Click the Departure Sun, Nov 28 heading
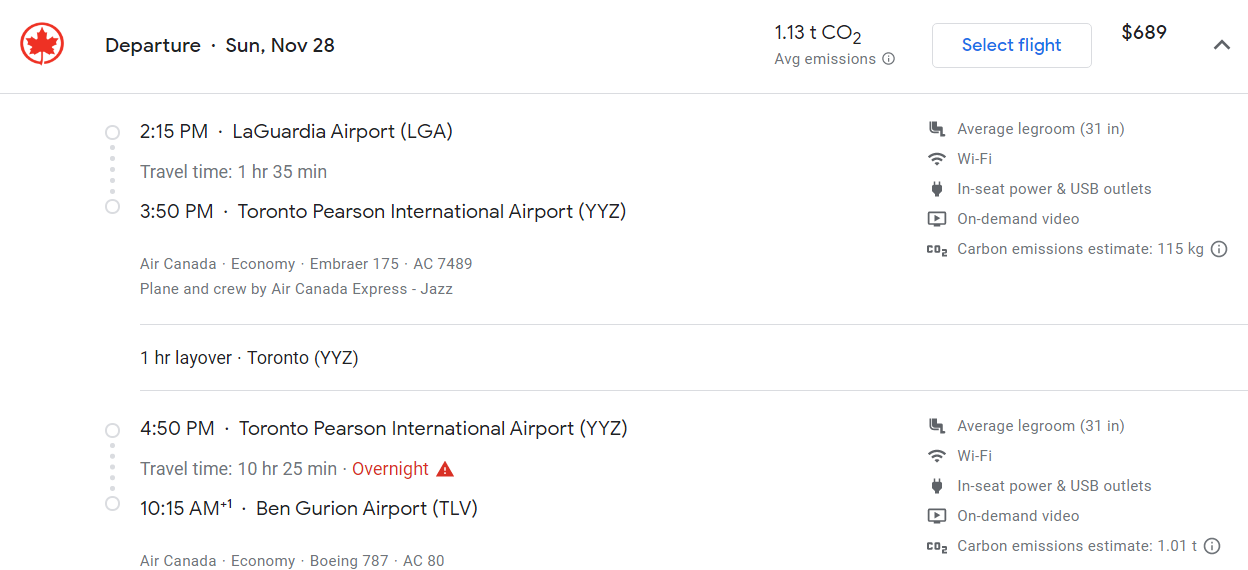 point(220,45)
